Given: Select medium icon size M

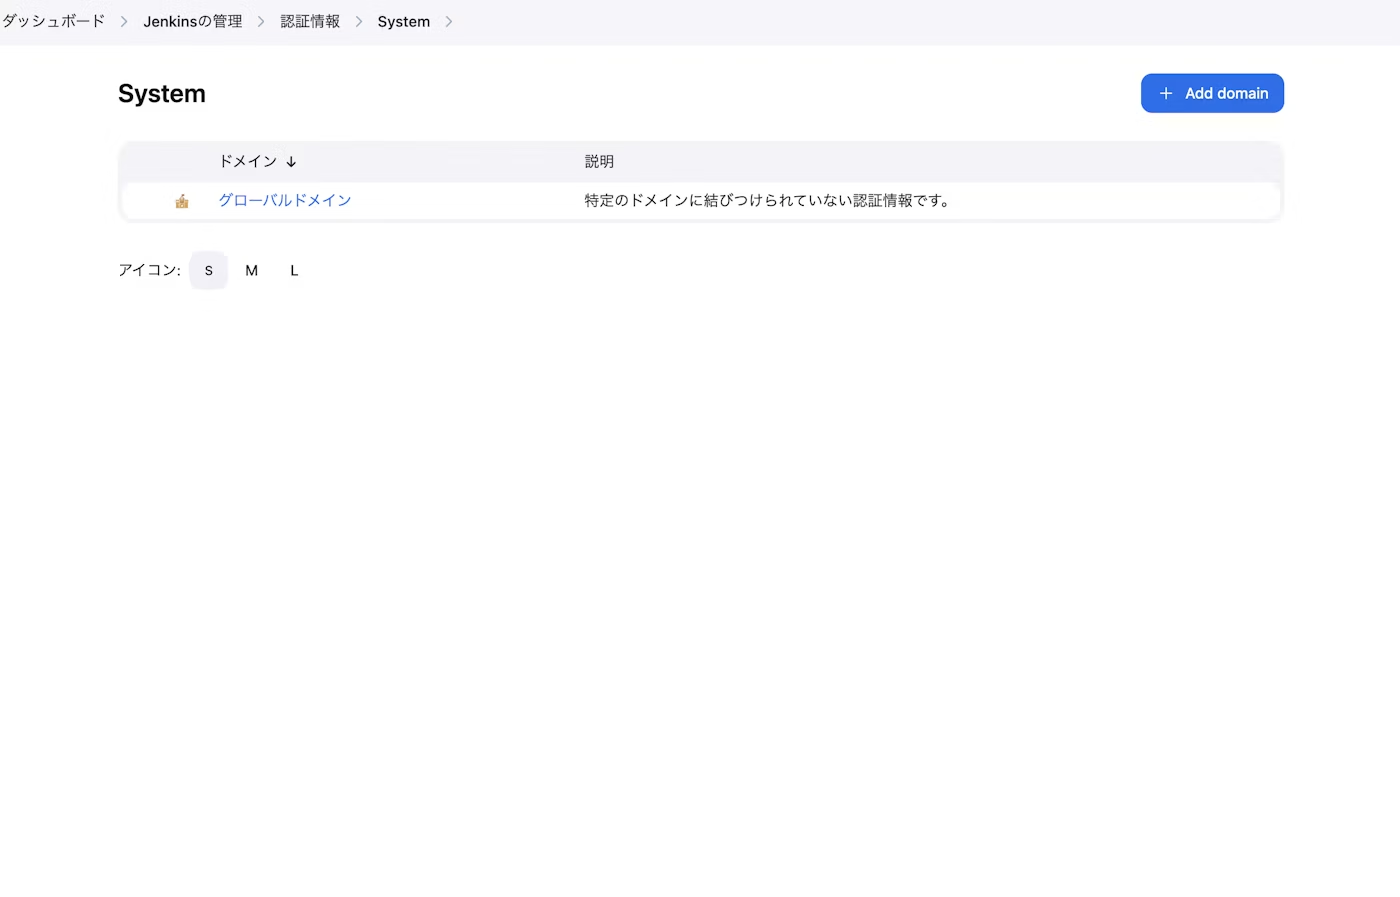Looking at the screenshot, I should [x=252, y=270].
